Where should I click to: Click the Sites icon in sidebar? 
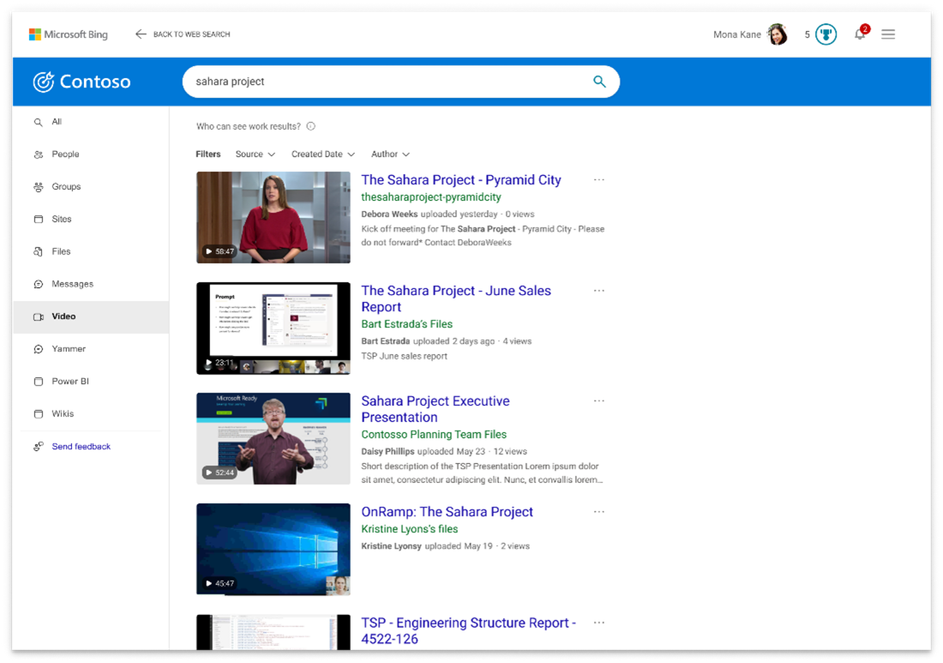pyautogui.click(x=38, y=219)
